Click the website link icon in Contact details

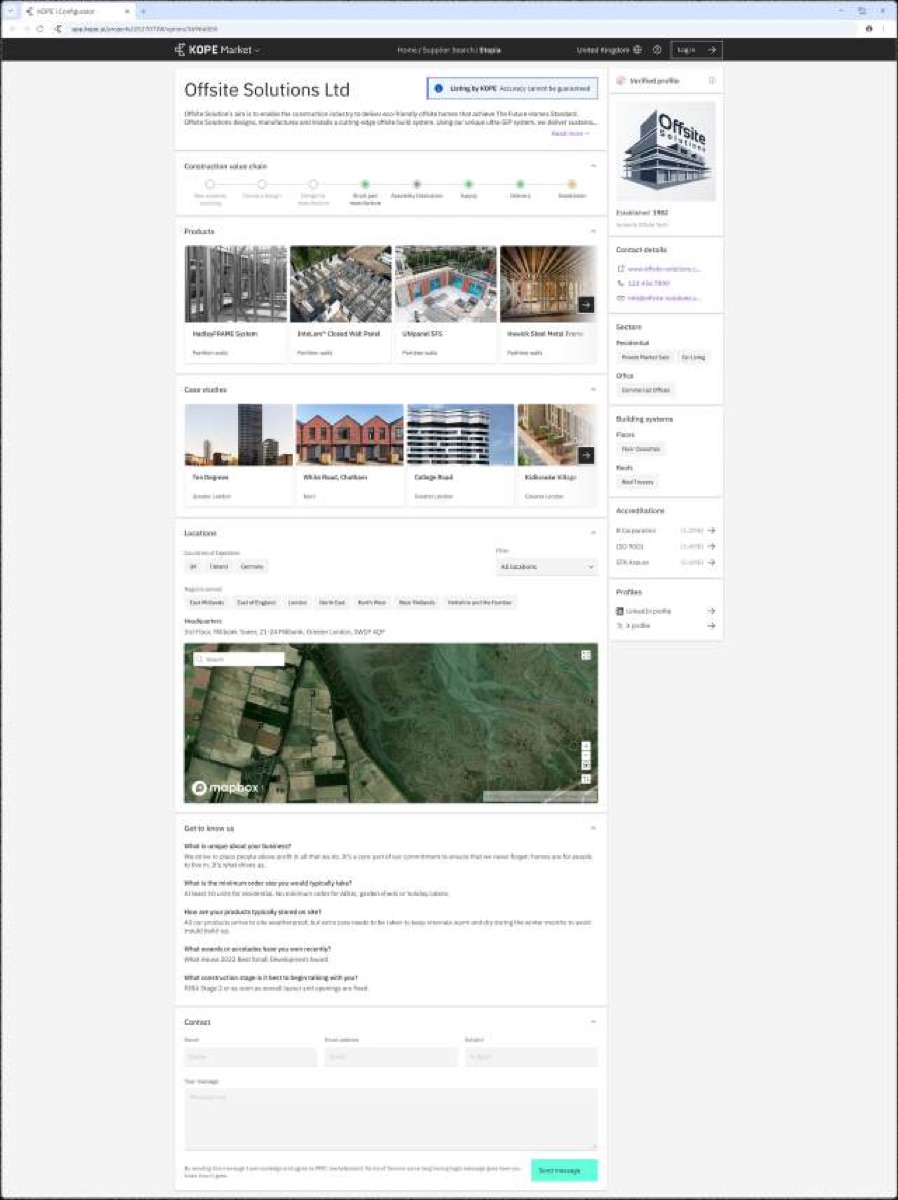(x=620, y=269)
